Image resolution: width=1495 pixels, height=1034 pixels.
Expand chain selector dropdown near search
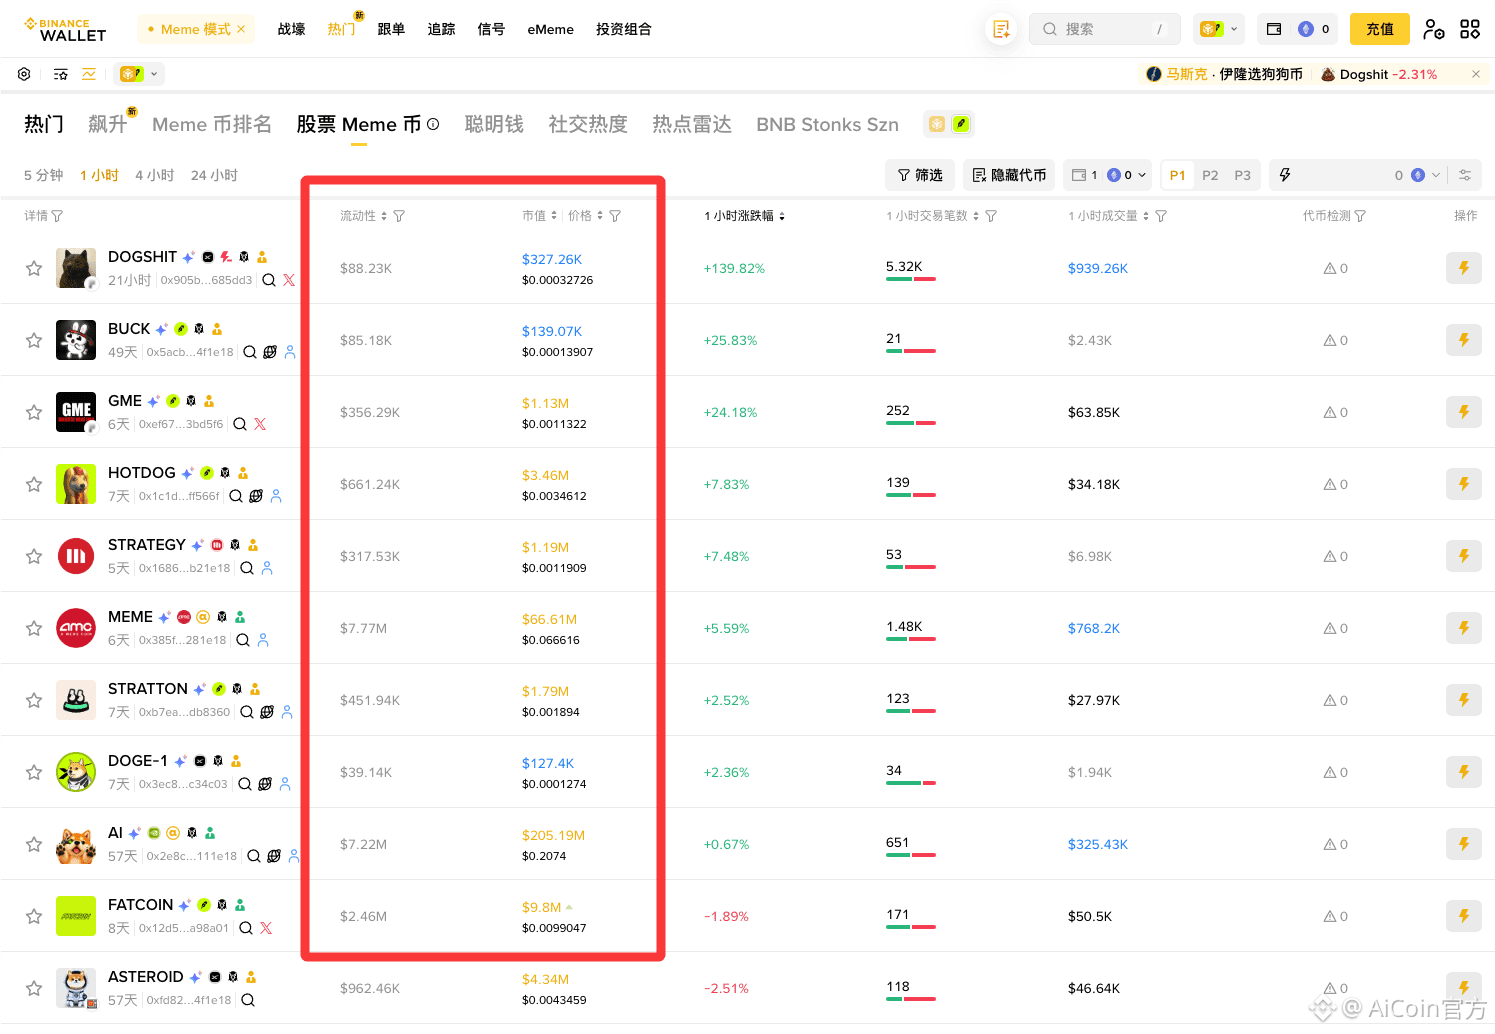1219,29
